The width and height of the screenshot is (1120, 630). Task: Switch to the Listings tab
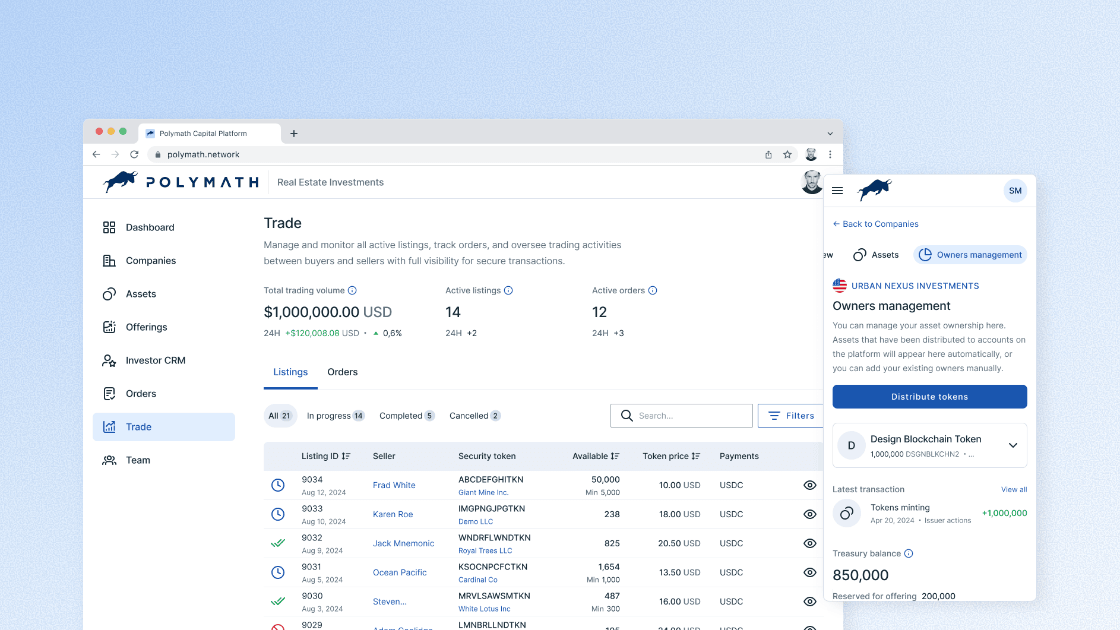click(x=290, y=372)
